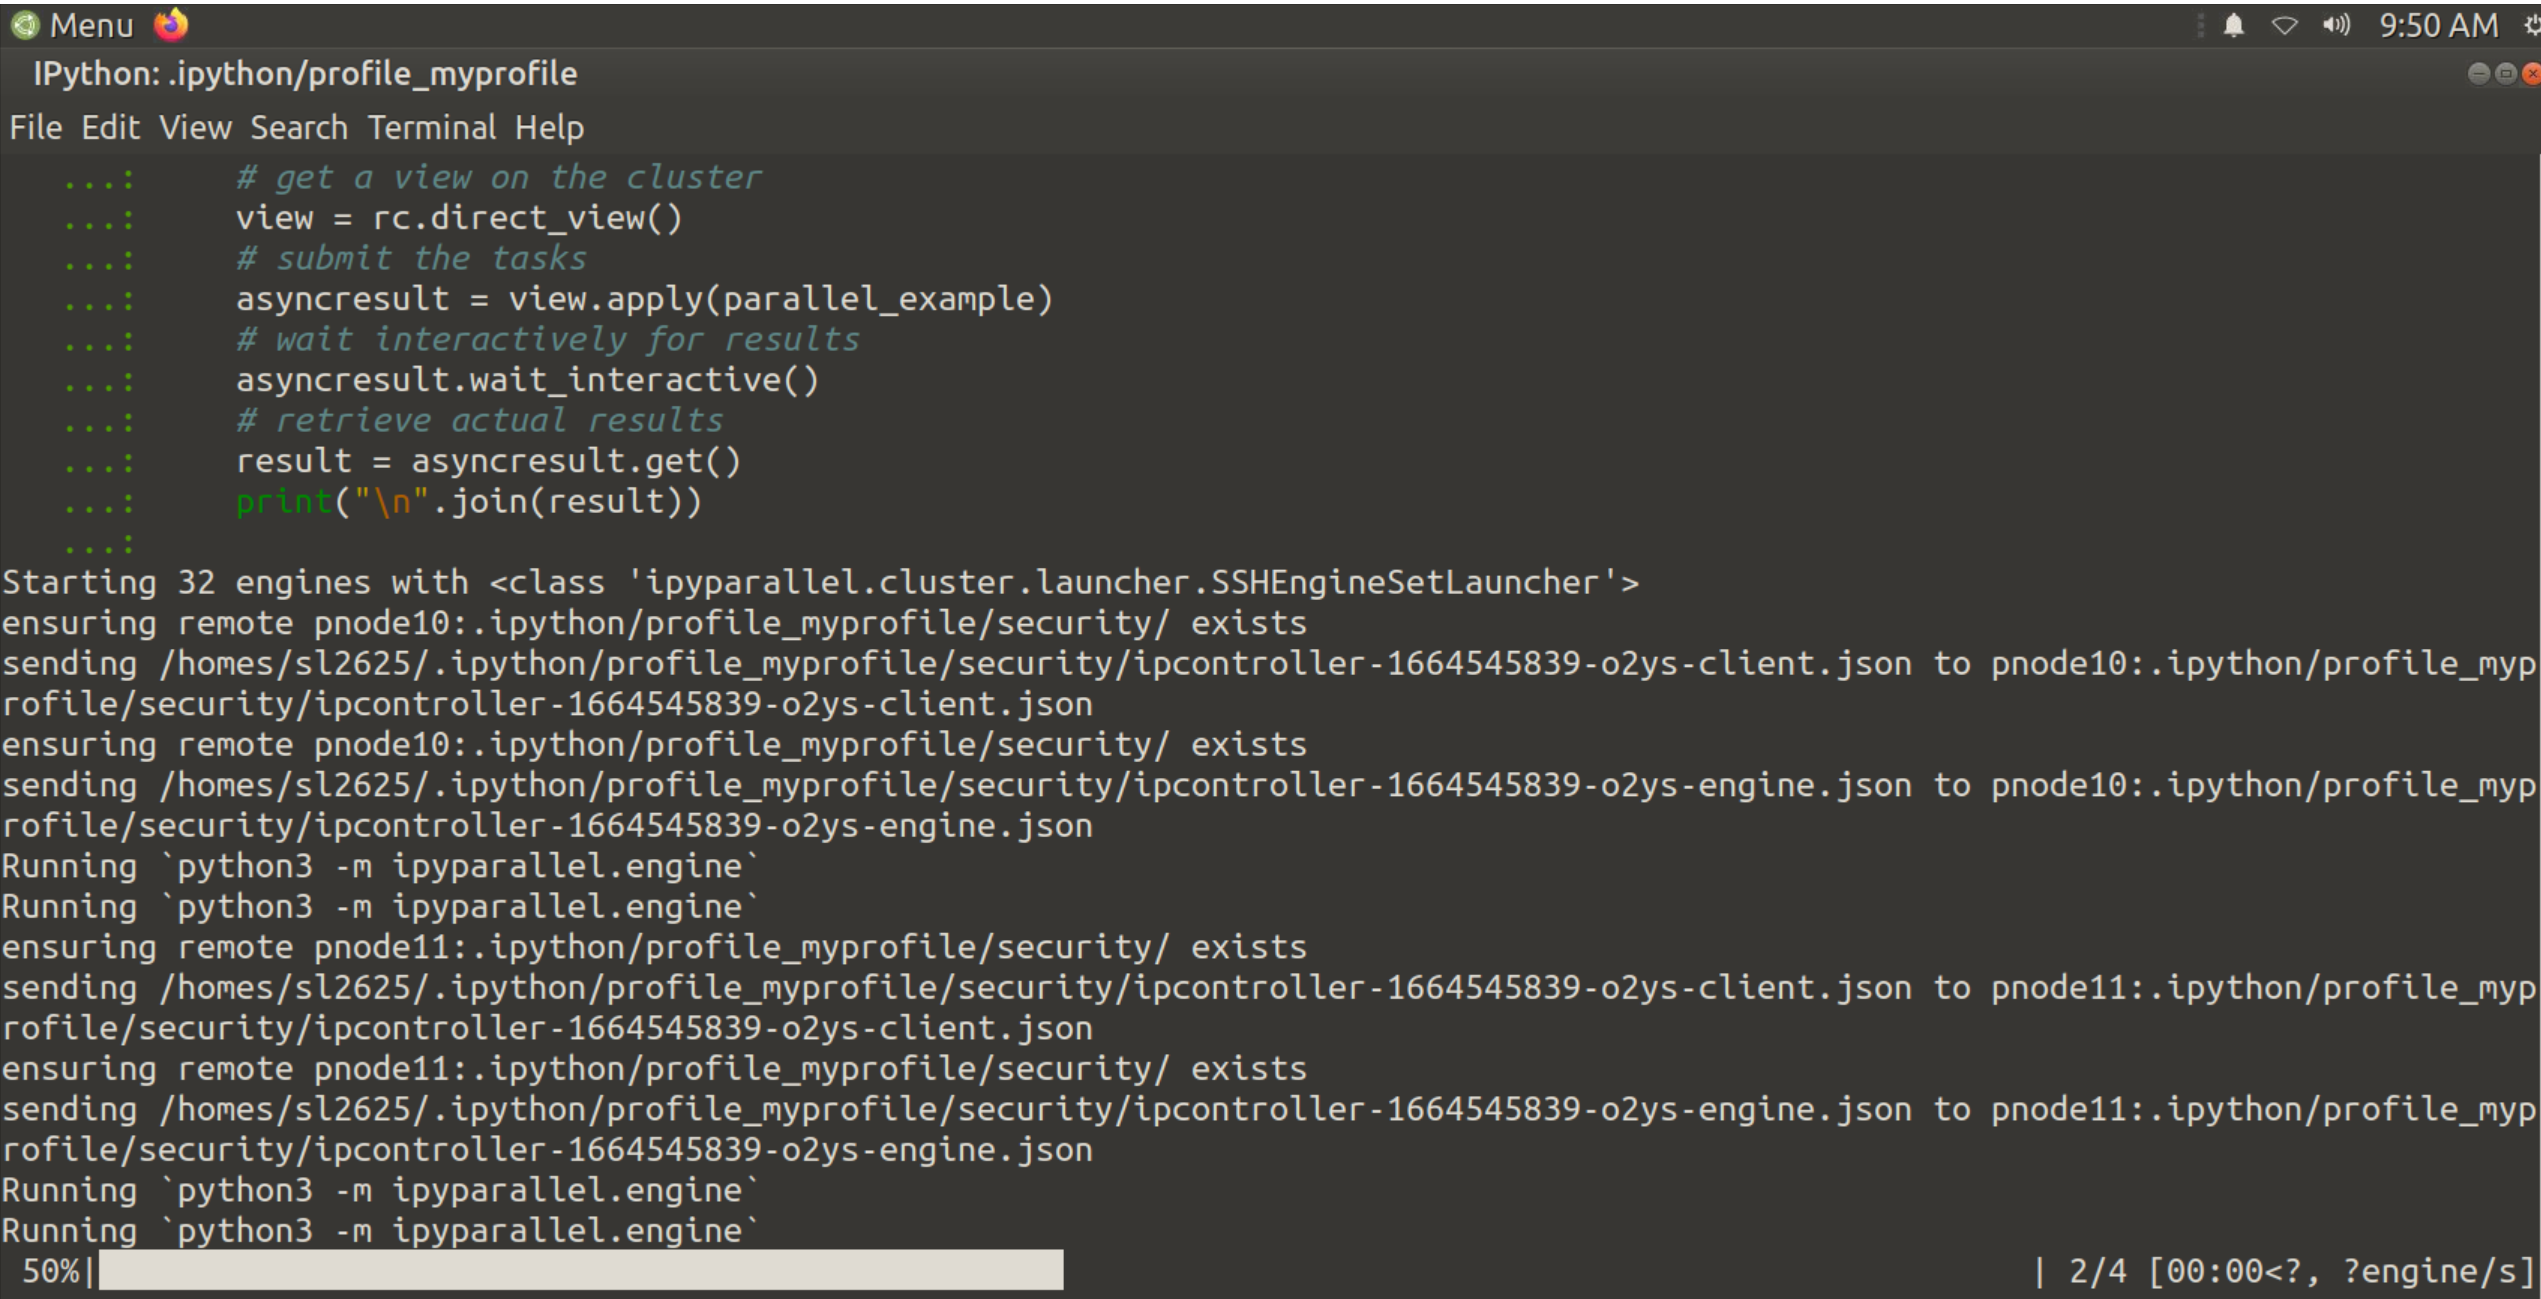Screen dimensions: 2541x1299
Task: Click the volume speaker icon
Action: 2335,25
